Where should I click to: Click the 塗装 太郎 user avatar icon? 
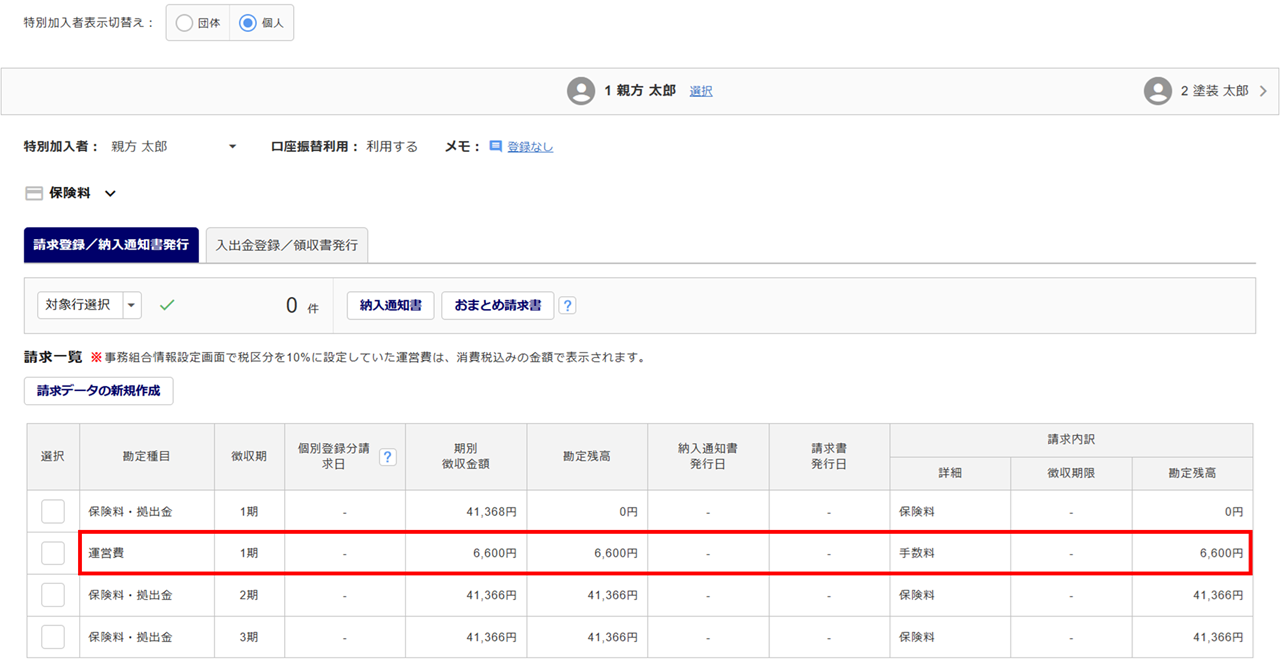pyautogui.click(x=1157, y=91)
